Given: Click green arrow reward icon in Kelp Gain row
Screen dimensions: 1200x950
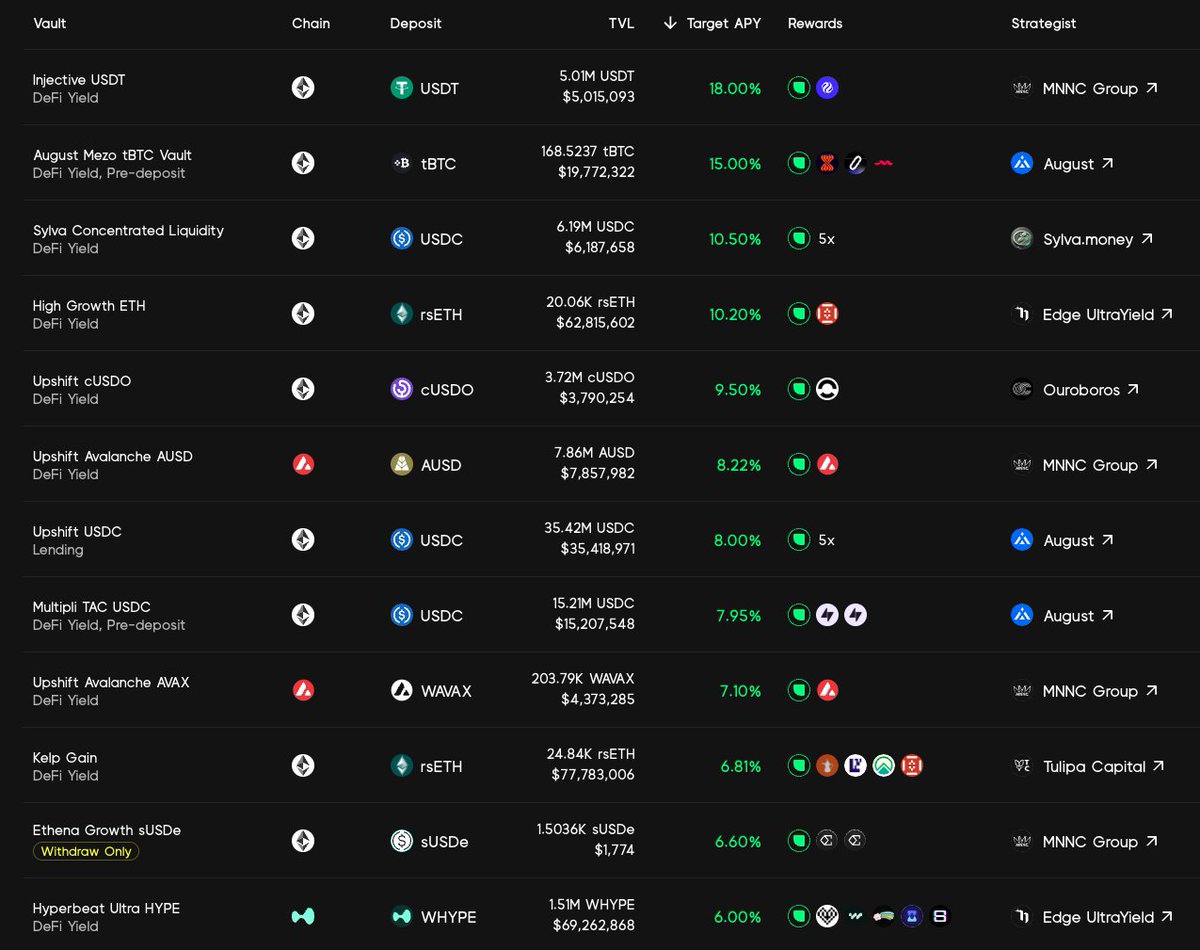Looking at the screenshot, I should click(883, 766).
